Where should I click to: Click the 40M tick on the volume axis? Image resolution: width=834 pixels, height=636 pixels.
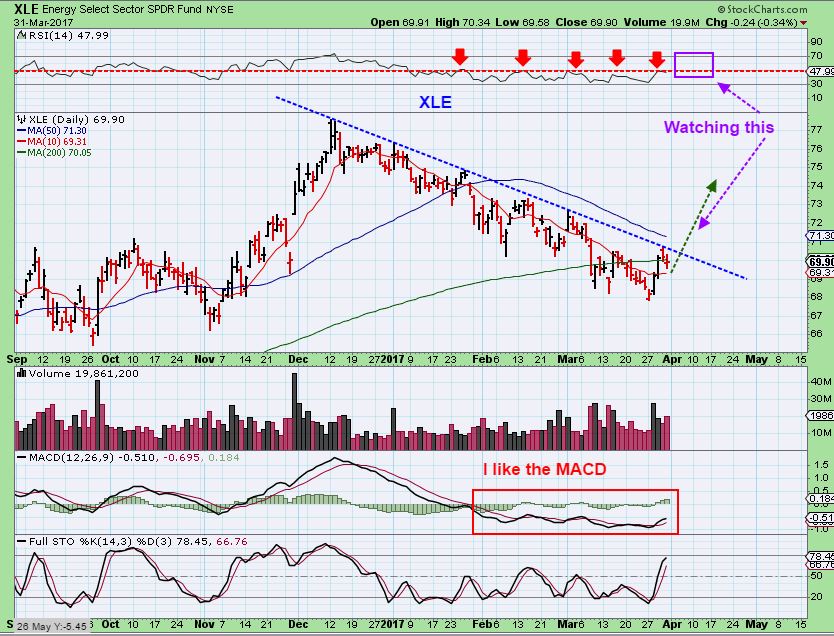(x=821, y=382)
